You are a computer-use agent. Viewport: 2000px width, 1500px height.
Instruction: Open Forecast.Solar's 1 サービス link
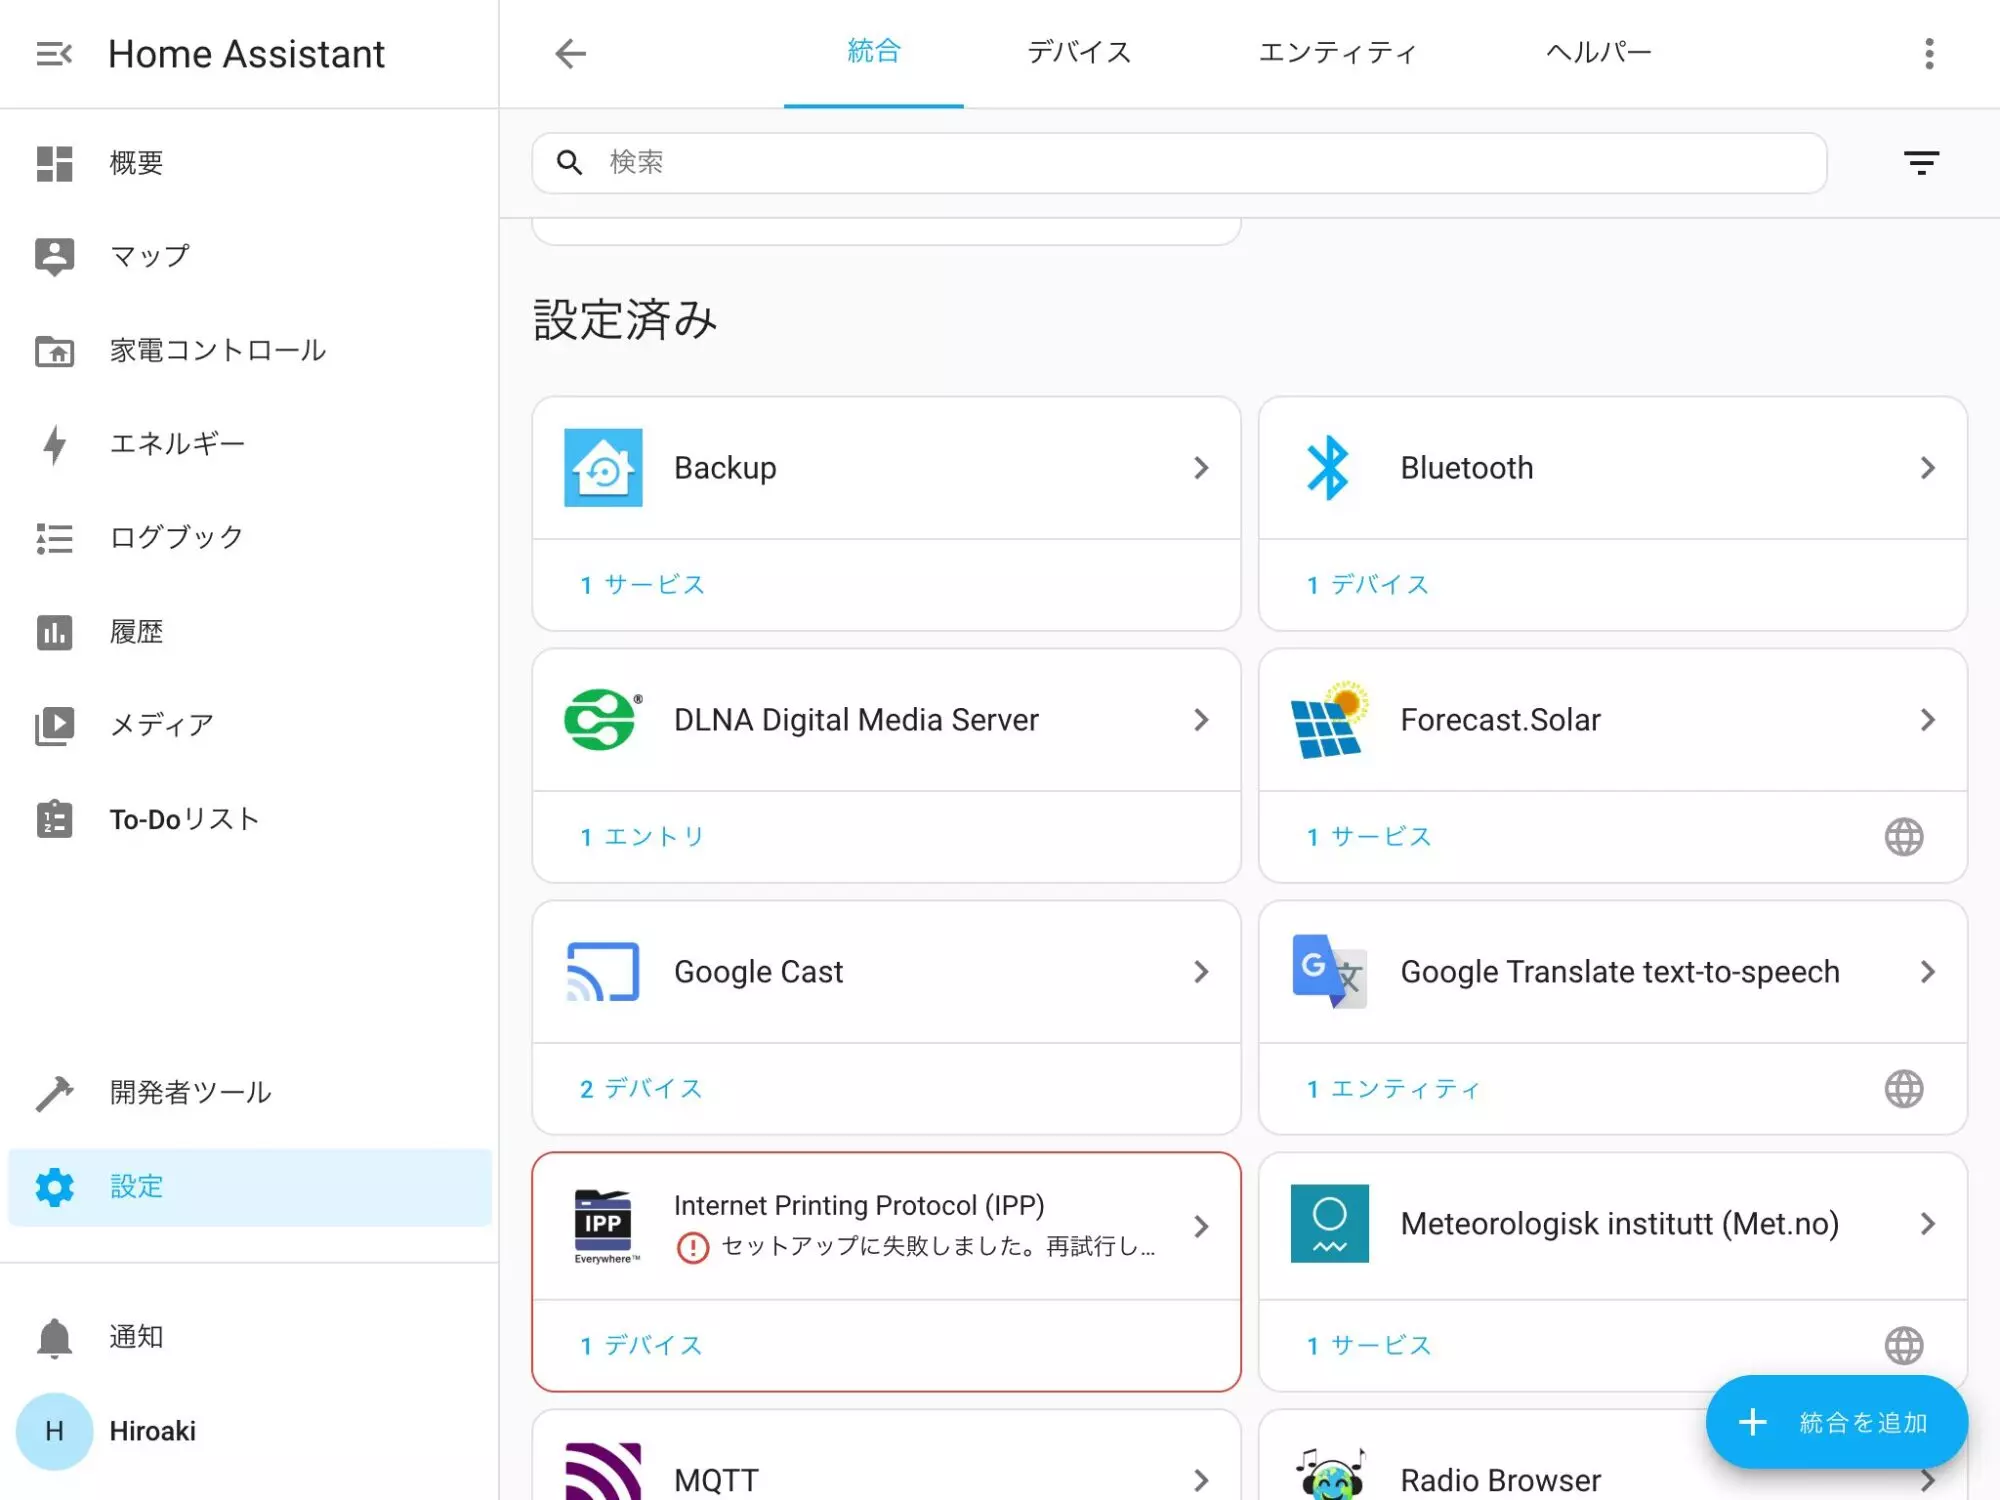[x=1369, y=837]
